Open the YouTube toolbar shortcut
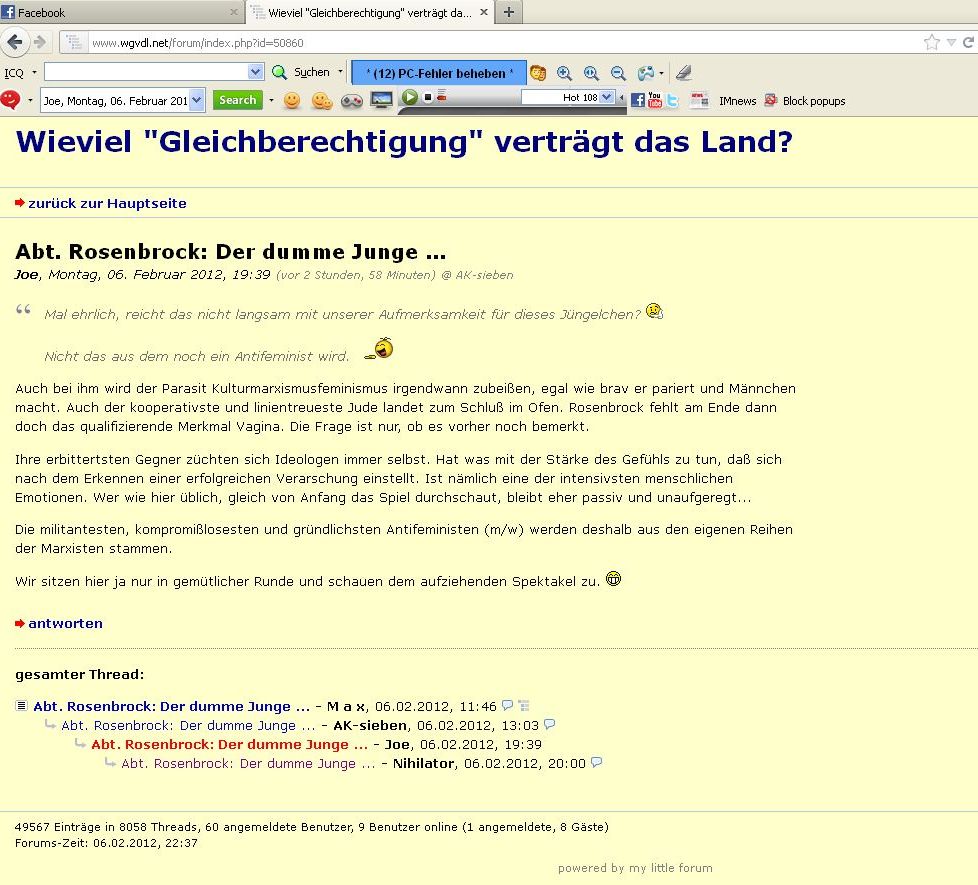The width and height of the screenshot is (978, 885). [655, 100]
